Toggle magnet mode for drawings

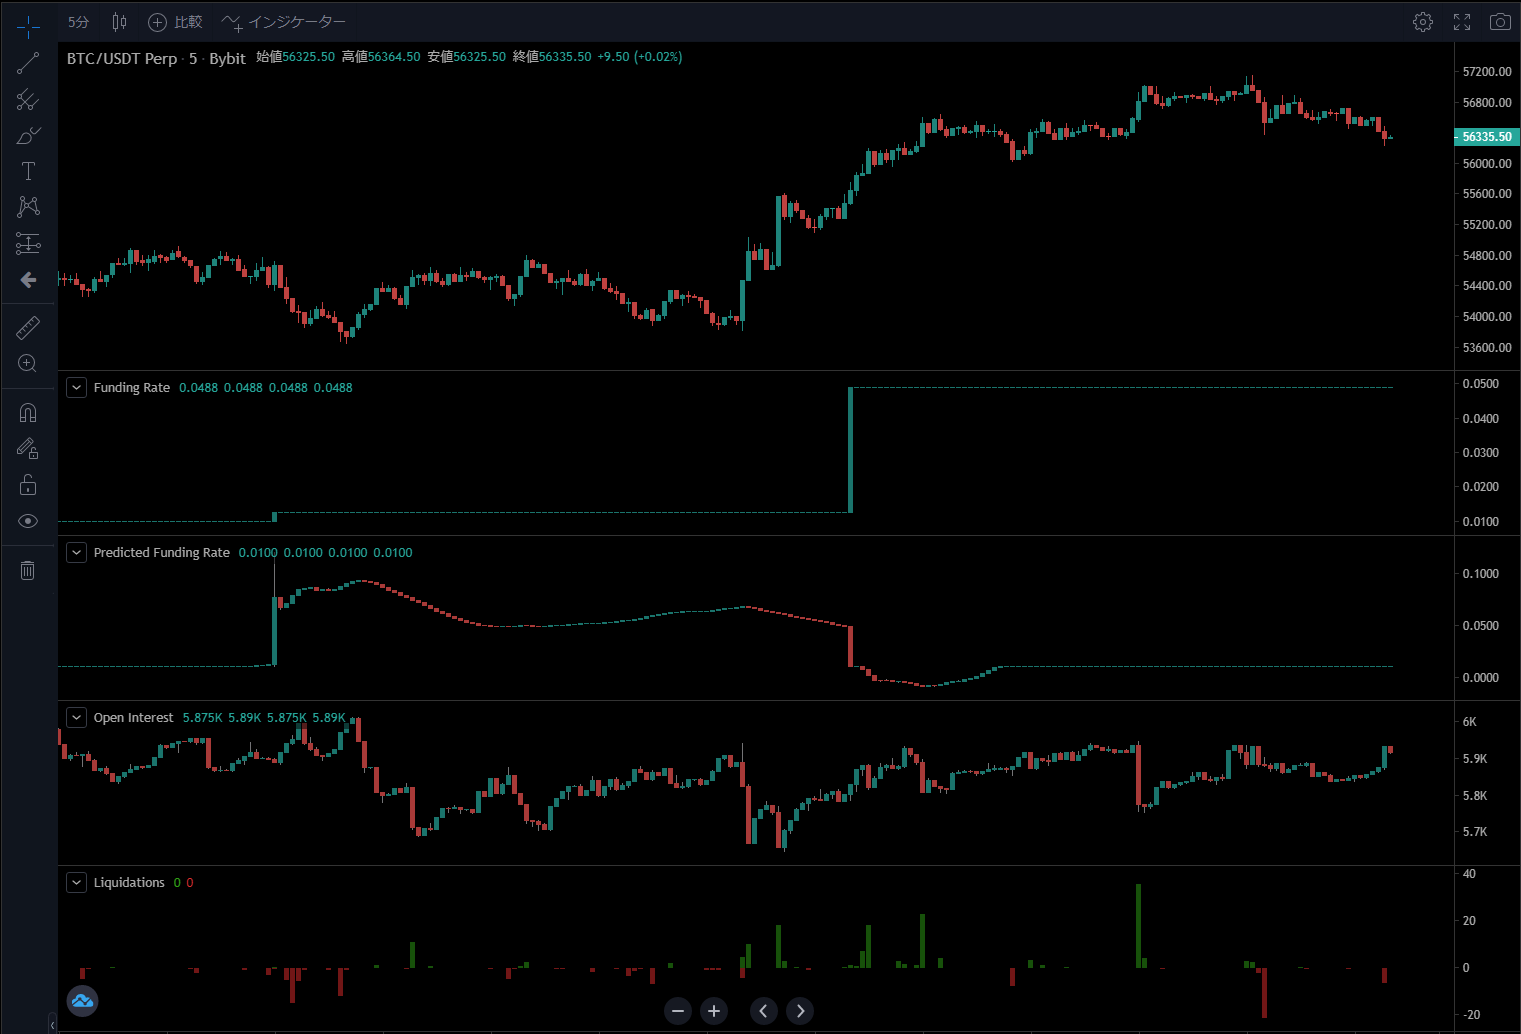pos(28,412)
